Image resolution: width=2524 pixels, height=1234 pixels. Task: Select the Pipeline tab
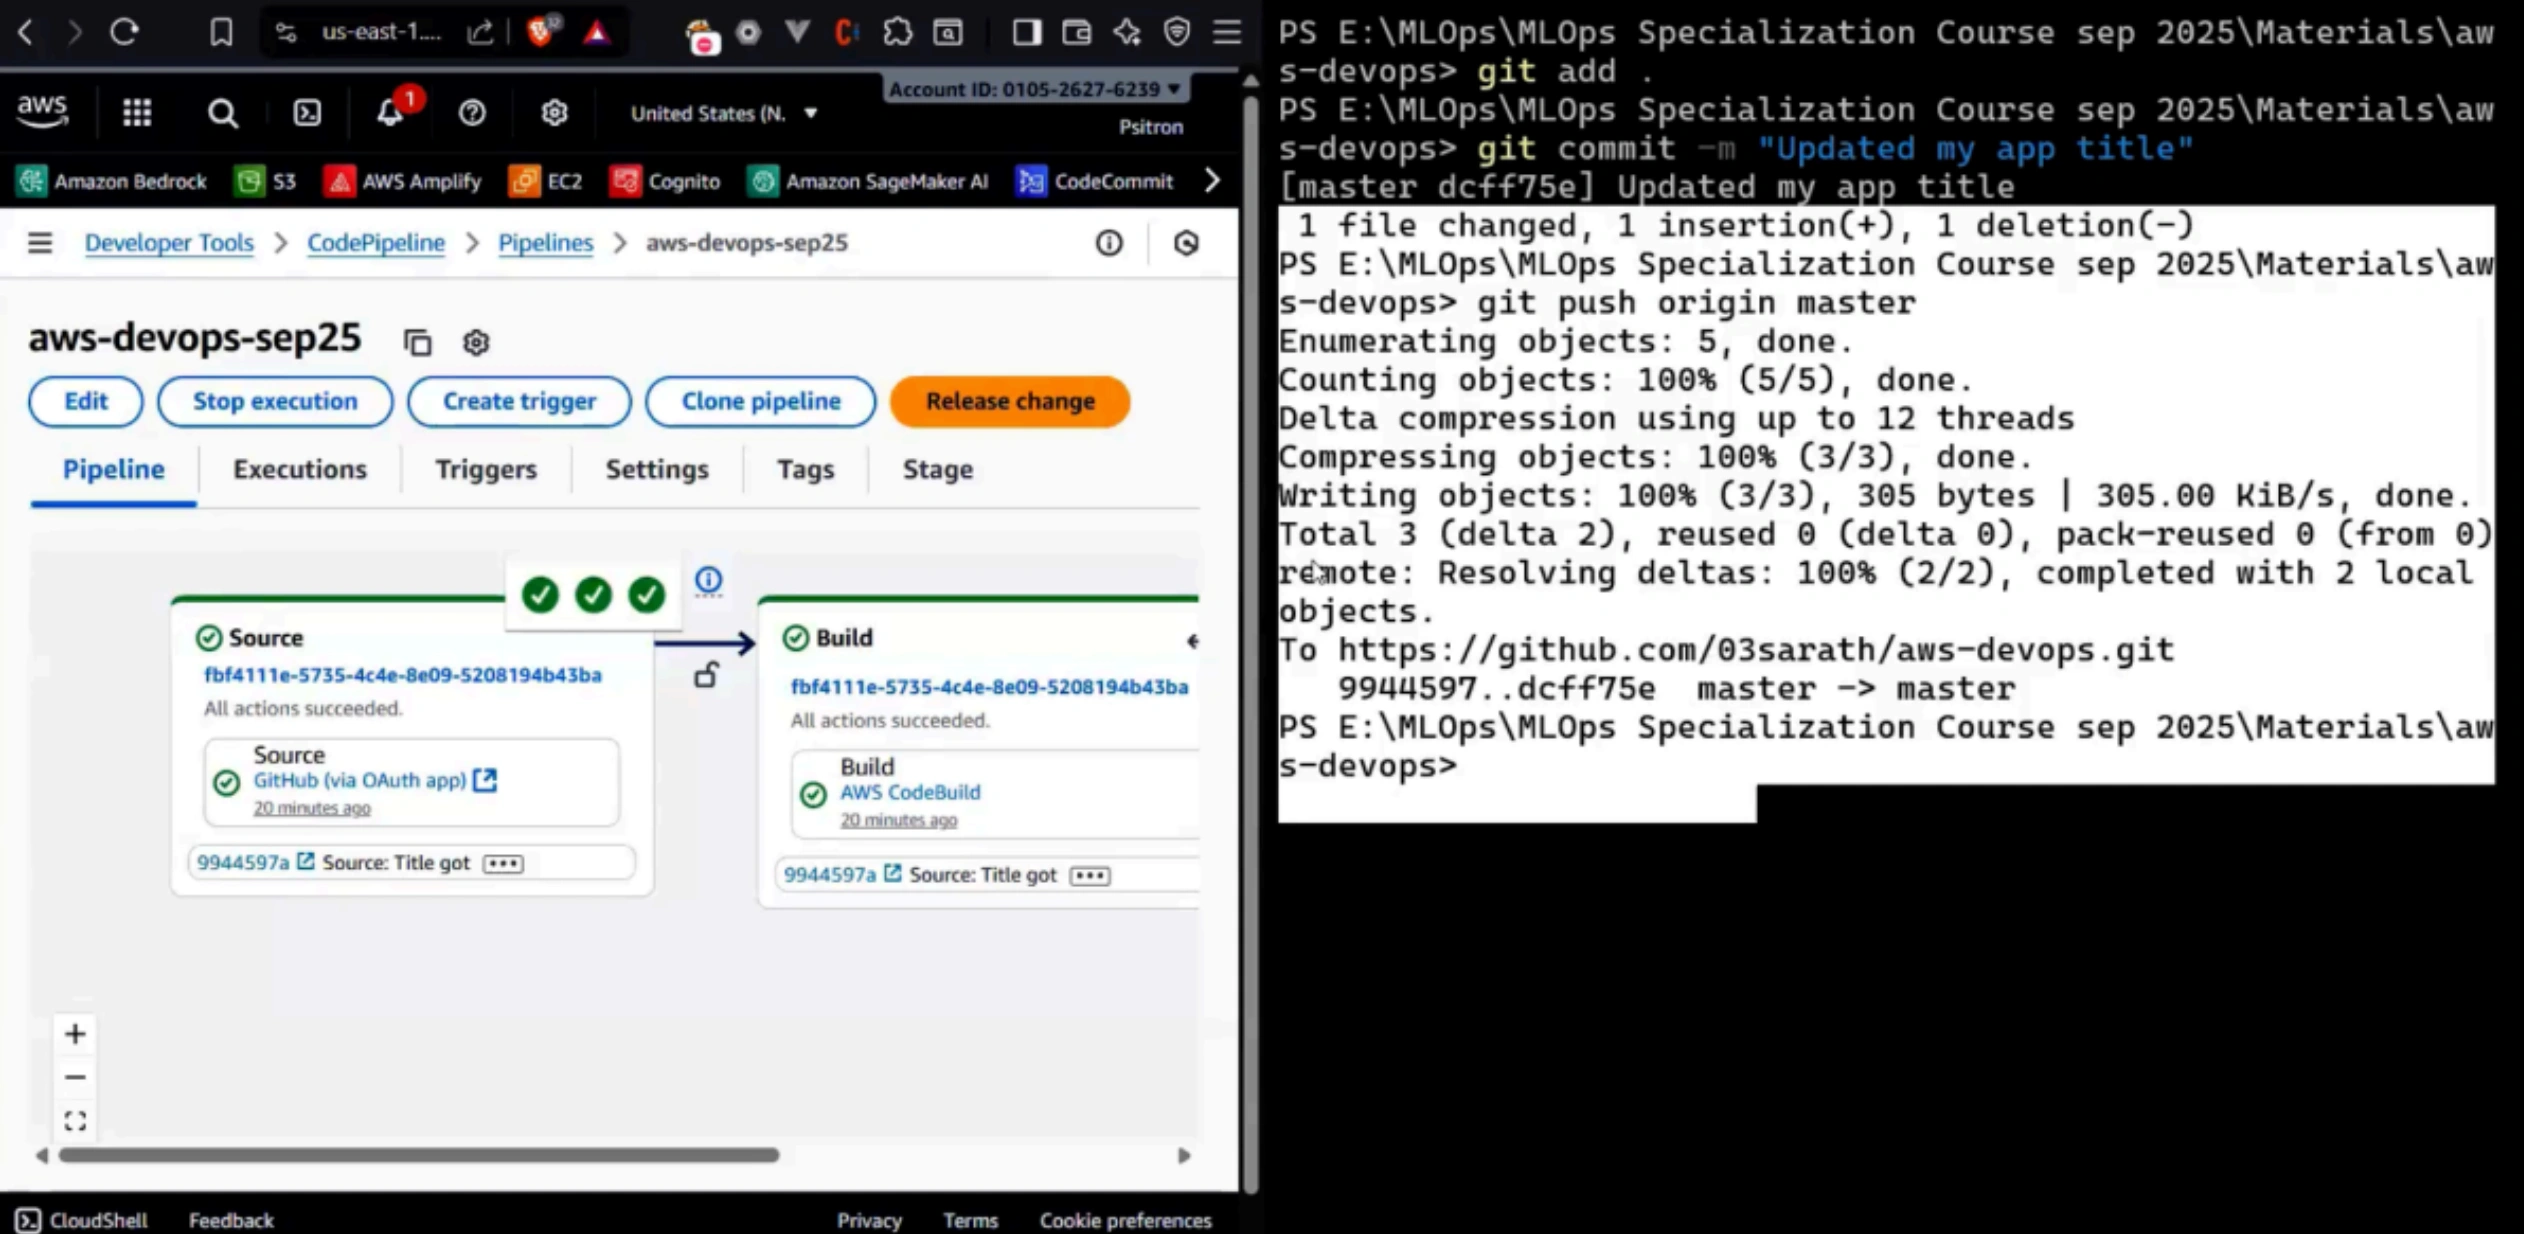(114, 470)
